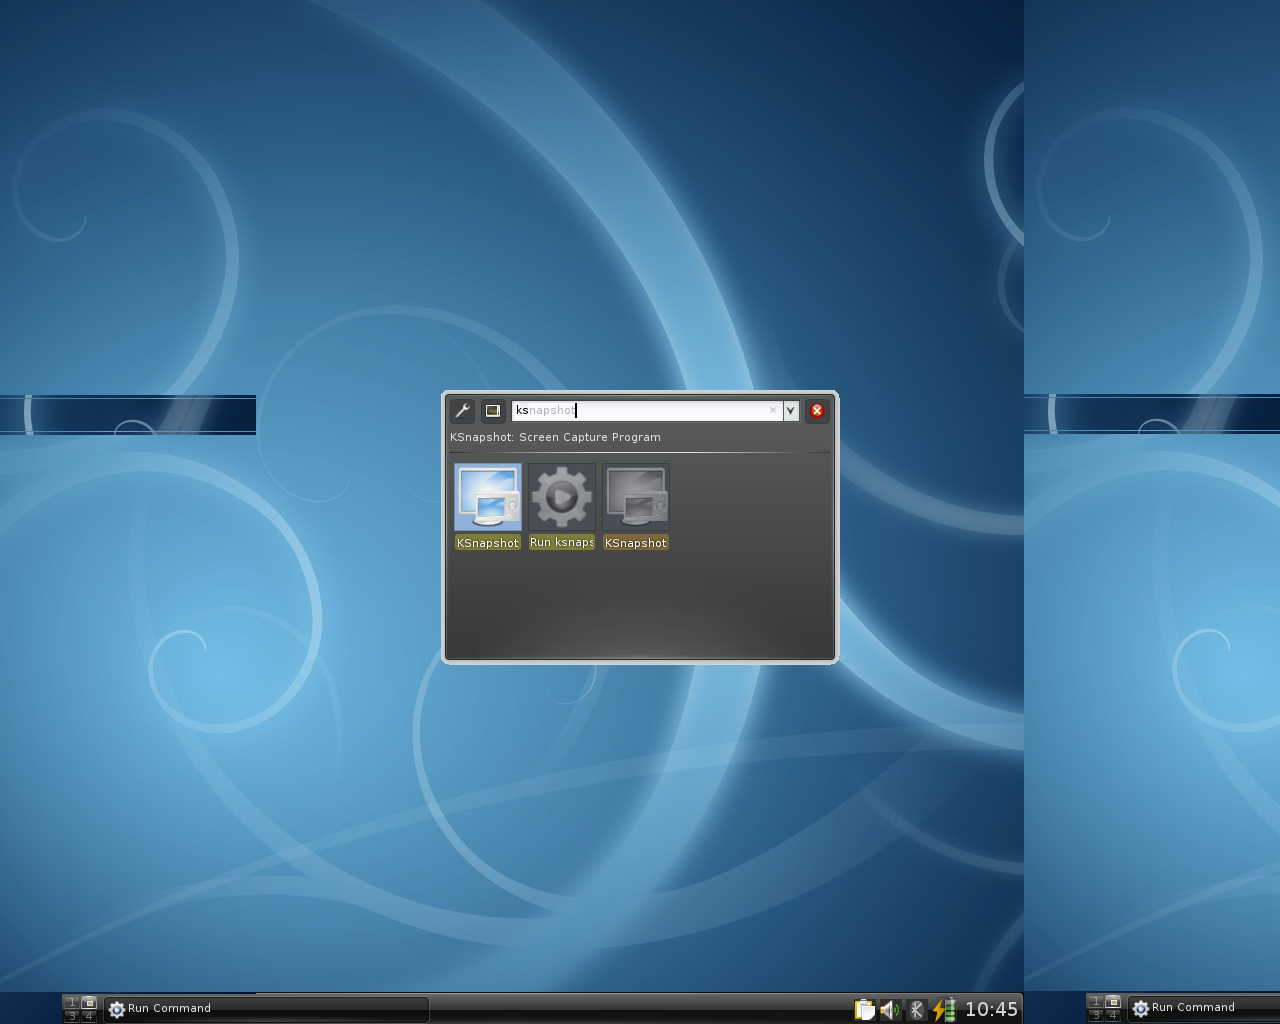The width and height of the screenshot is (1280, 1024).
Task: Open the Klipper clipboard tray icon
Action: (864, 1010)
